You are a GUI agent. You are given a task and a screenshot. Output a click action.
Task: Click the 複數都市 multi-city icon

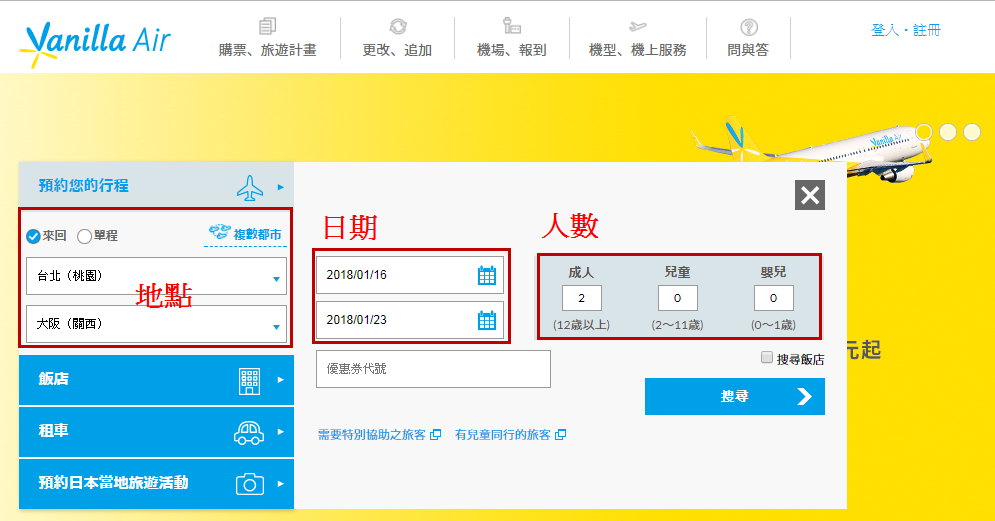[x=220, y=232]
